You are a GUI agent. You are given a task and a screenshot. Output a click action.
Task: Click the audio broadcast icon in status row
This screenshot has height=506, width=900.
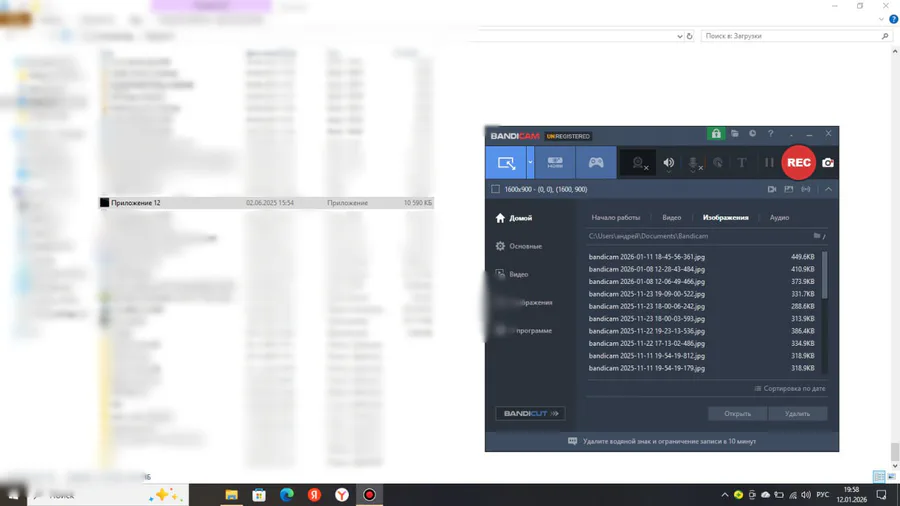tap(806, 189)
